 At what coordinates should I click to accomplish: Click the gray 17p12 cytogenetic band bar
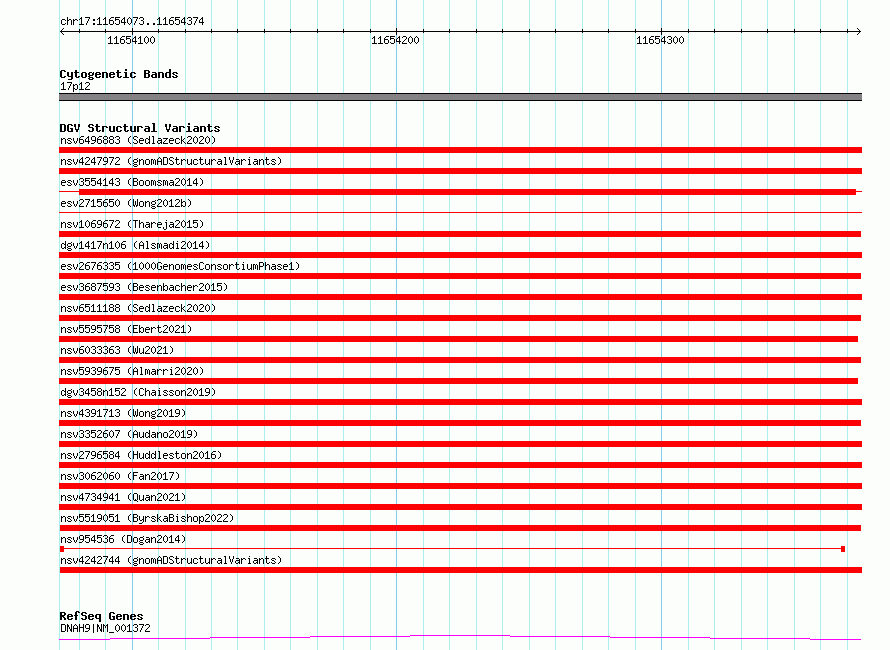tap(460, 97)
